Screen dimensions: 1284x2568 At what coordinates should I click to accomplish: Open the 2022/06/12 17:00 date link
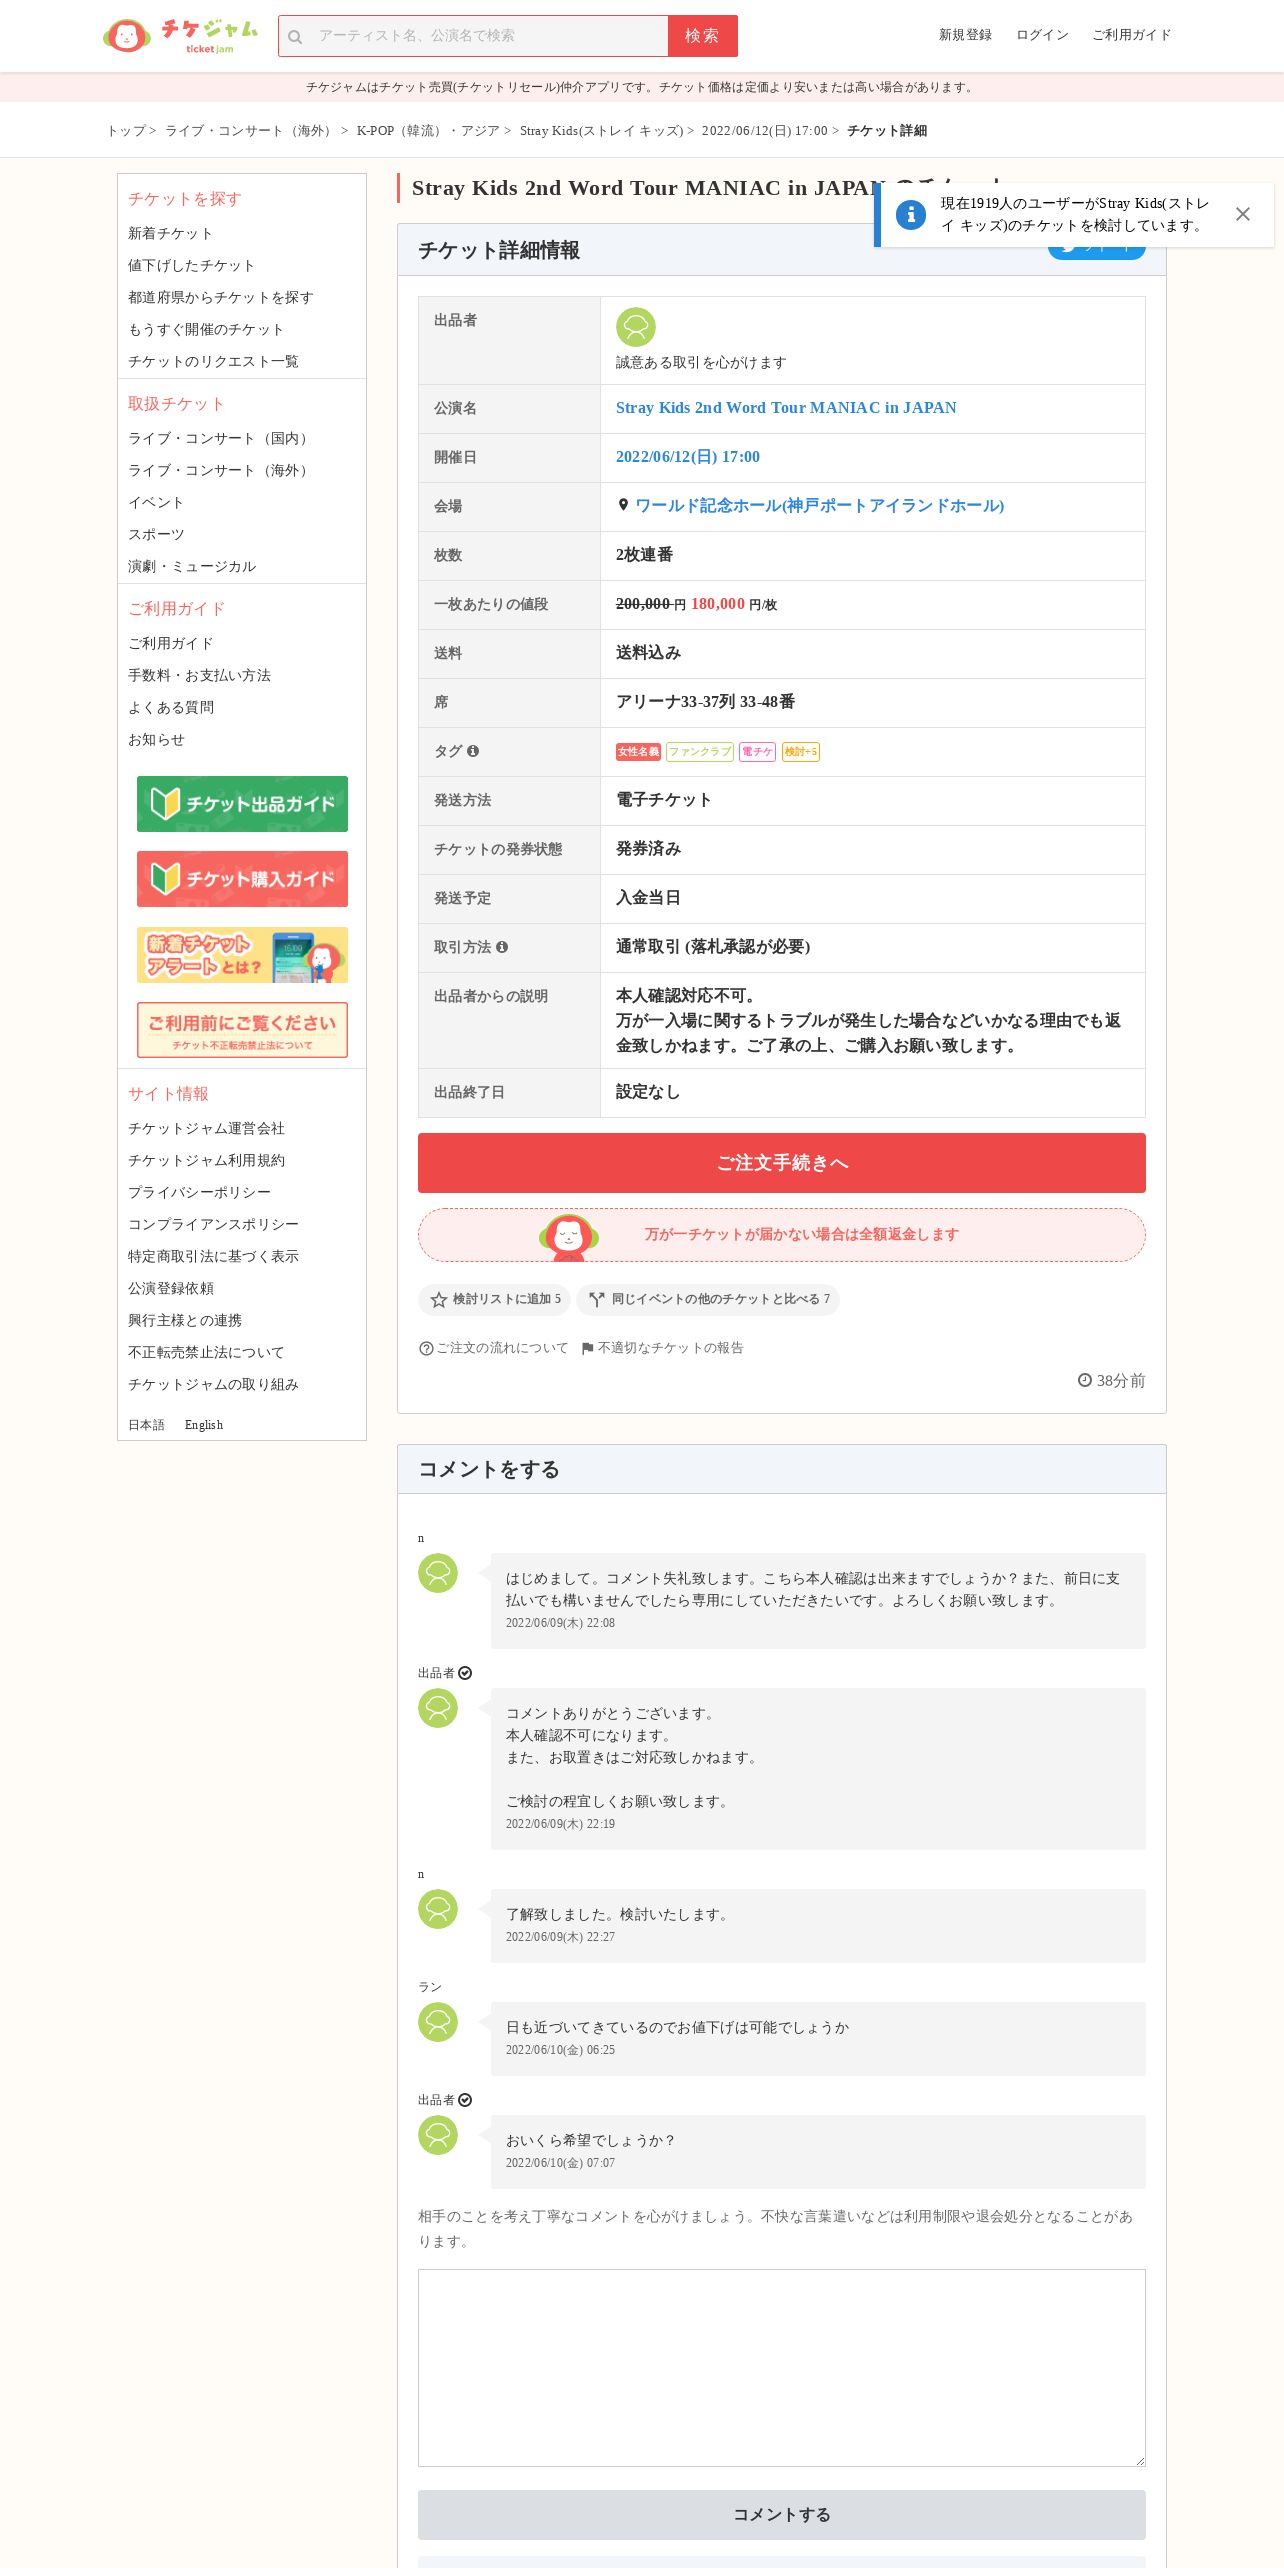pyautogui.click(x=688, y=457)
